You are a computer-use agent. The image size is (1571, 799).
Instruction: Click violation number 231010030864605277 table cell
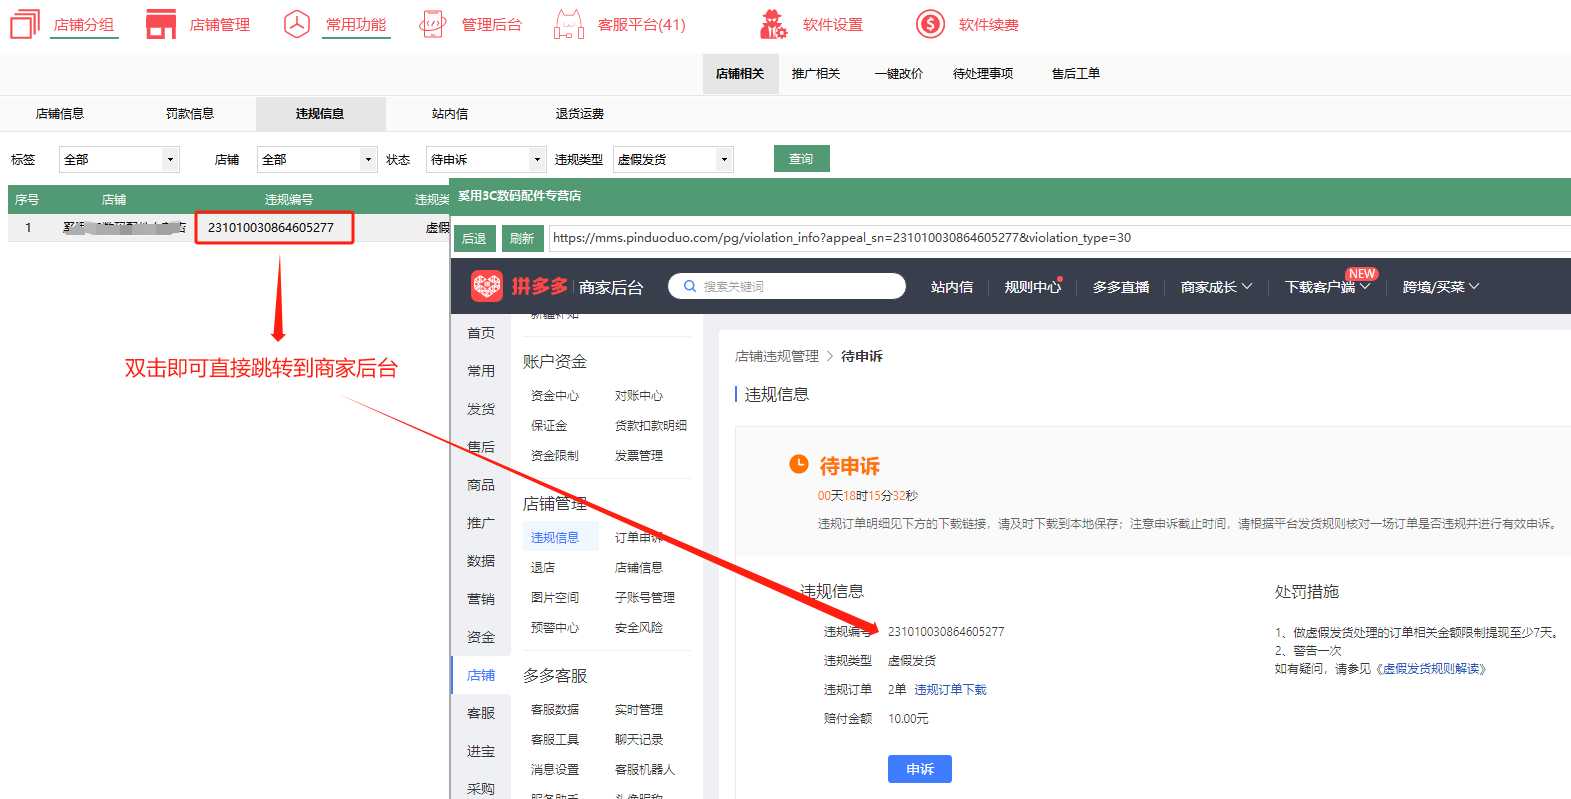271,228
